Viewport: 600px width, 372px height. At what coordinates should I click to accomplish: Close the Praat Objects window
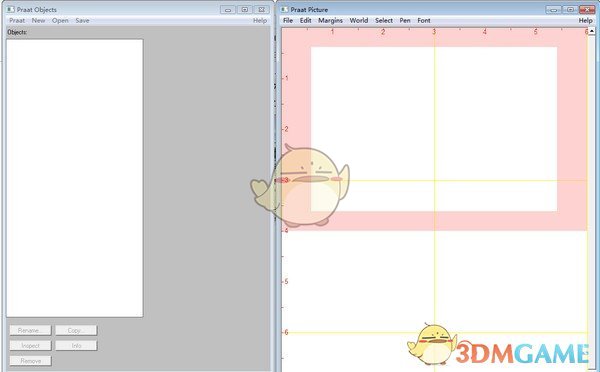261,10
